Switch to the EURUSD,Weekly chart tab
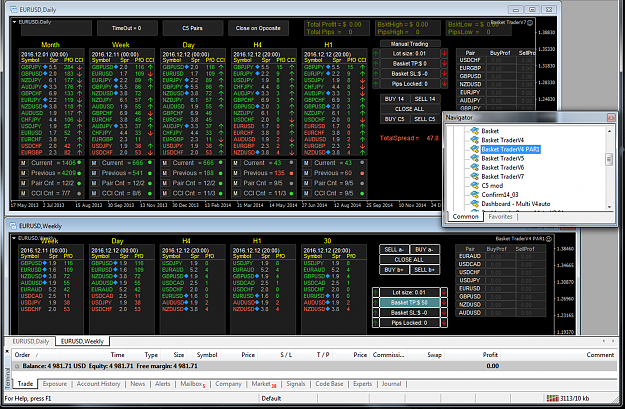Image resolution: width=625 pixels, height=409 pixels. coord(82,341)
